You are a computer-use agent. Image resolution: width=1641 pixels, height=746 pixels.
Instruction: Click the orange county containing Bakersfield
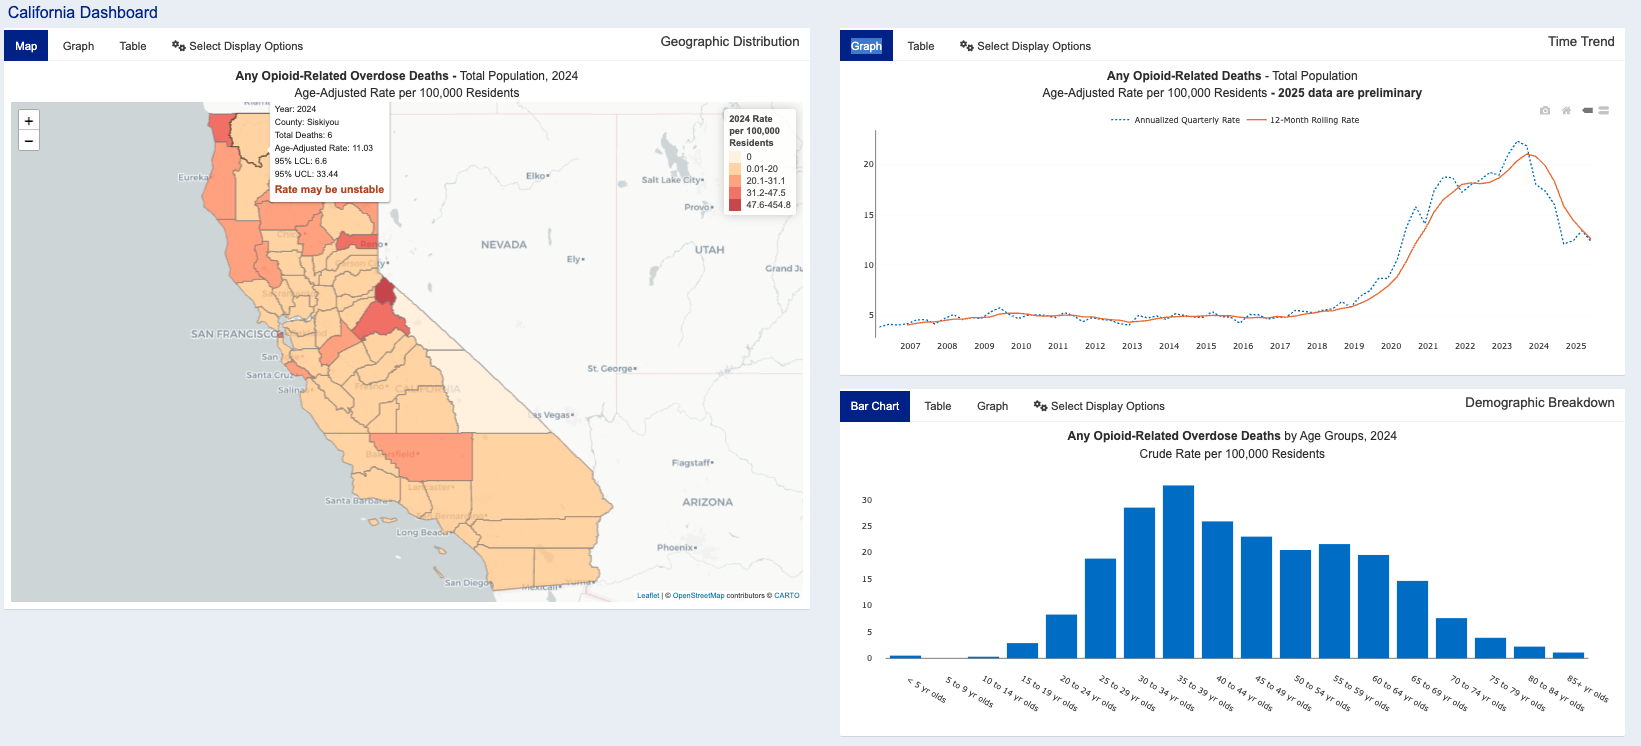tap(430, 458)
